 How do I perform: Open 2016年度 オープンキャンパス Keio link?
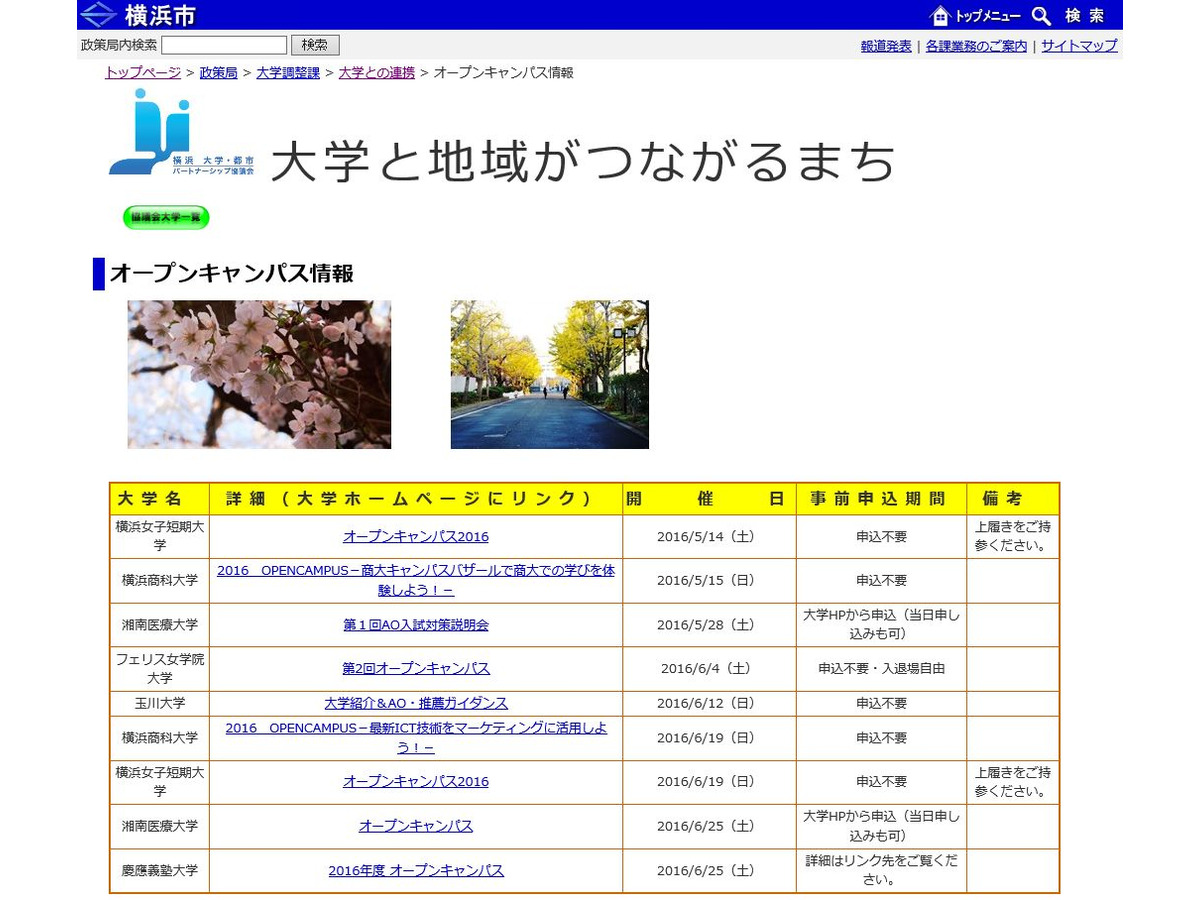[x=416, y=871]
